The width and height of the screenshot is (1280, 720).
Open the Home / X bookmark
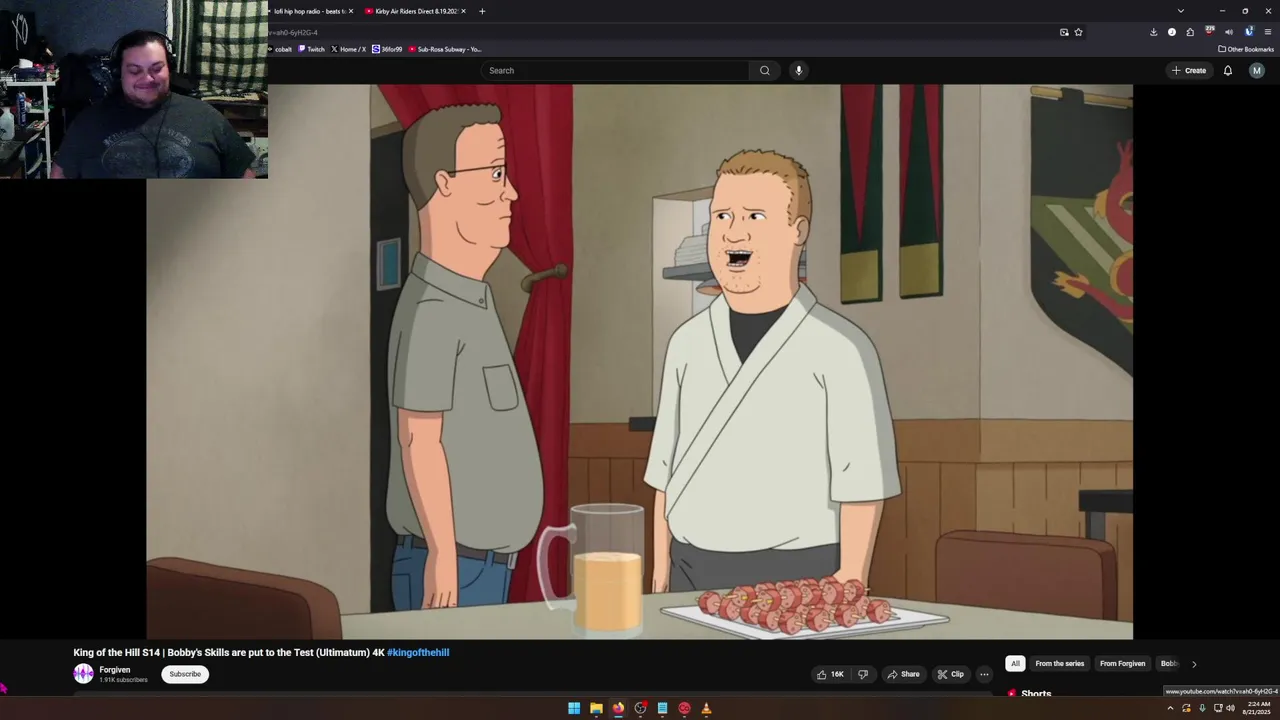349,49
